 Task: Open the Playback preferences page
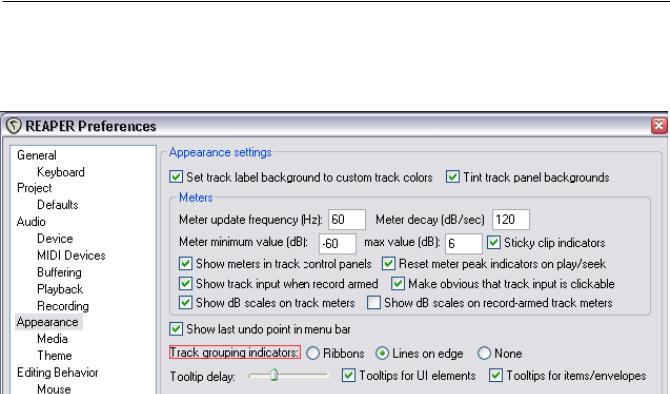pos(60,289)
